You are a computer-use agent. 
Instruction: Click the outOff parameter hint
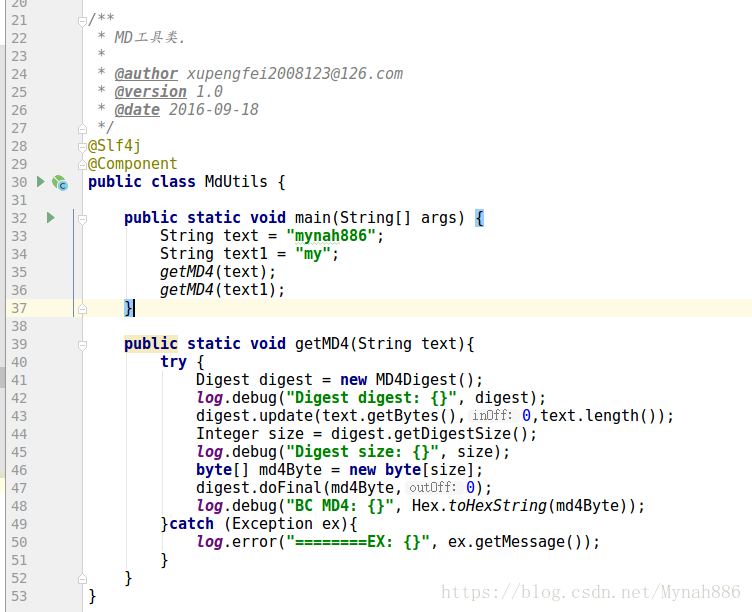(x=433, y=487)
